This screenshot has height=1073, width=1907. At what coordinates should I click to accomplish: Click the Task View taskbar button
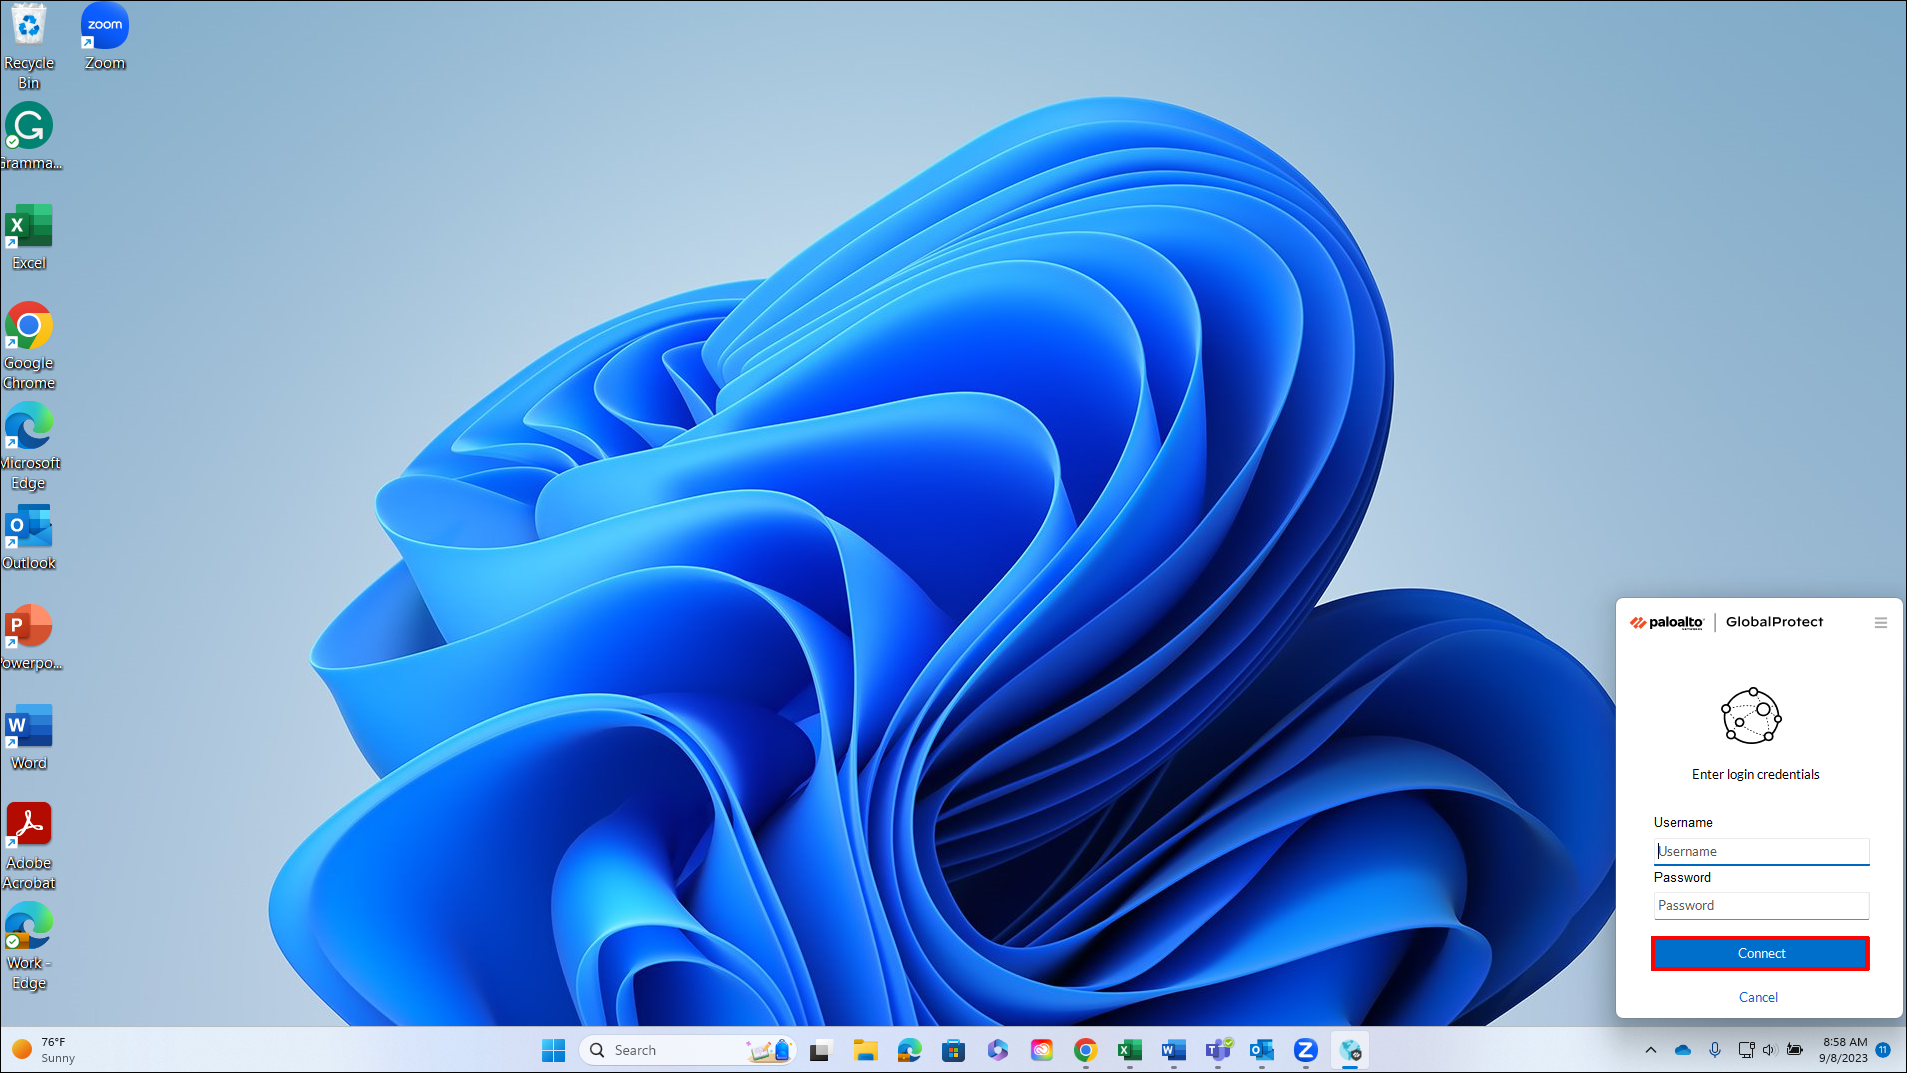pos(821,1050)
